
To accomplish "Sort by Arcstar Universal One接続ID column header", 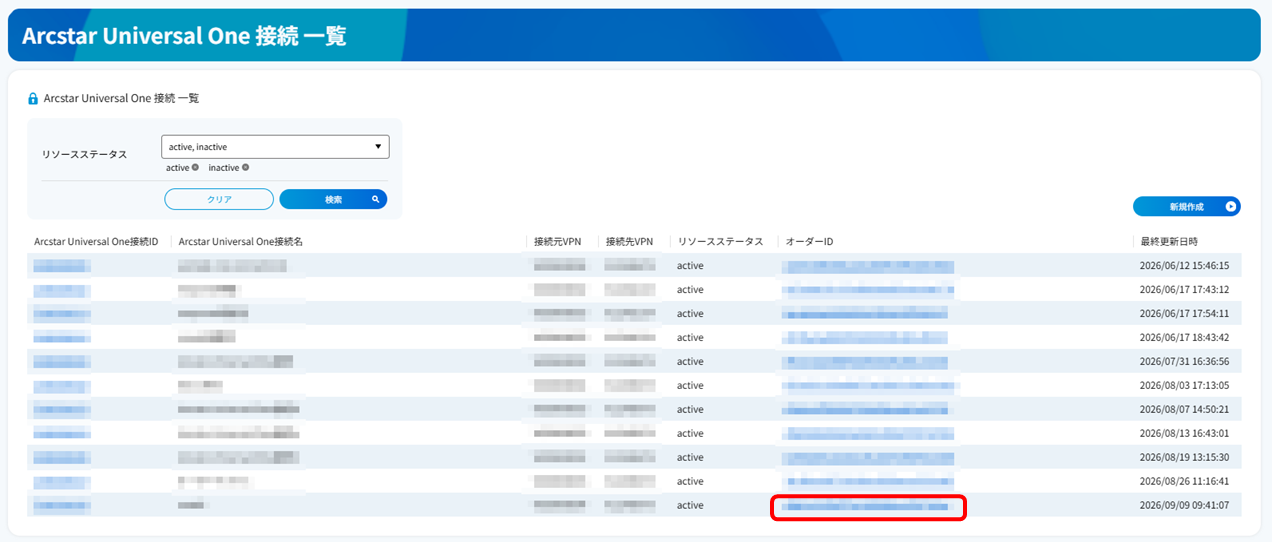I will 96,242.
